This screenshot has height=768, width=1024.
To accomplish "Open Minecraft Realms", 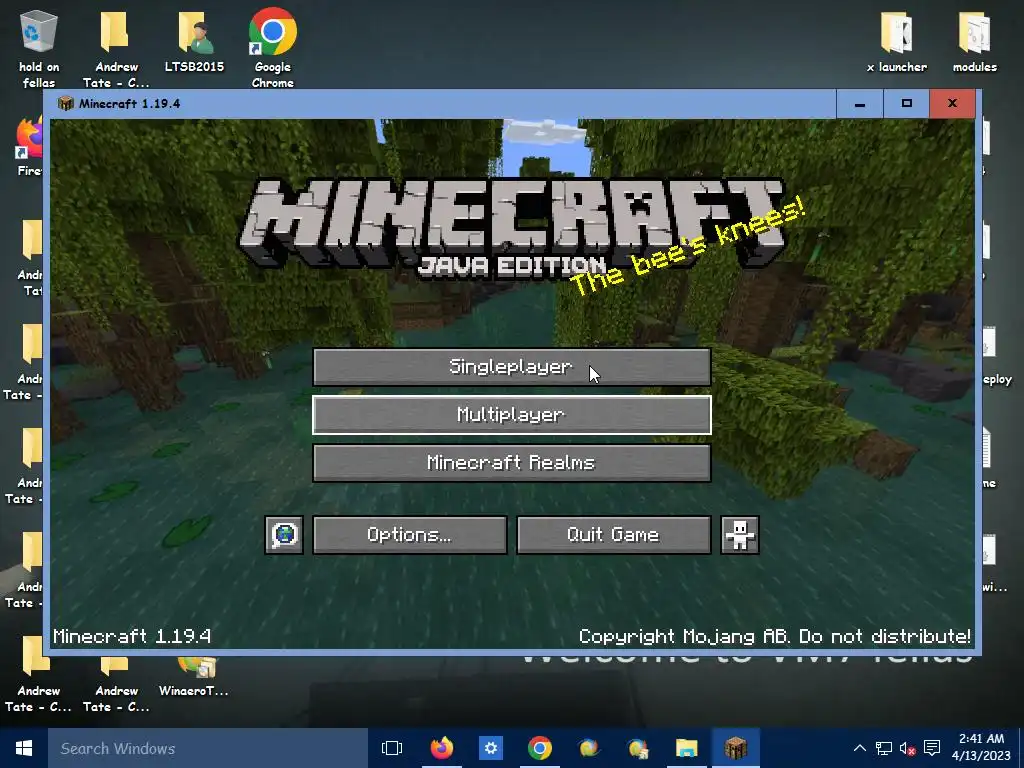I will [x=511, y=463].
